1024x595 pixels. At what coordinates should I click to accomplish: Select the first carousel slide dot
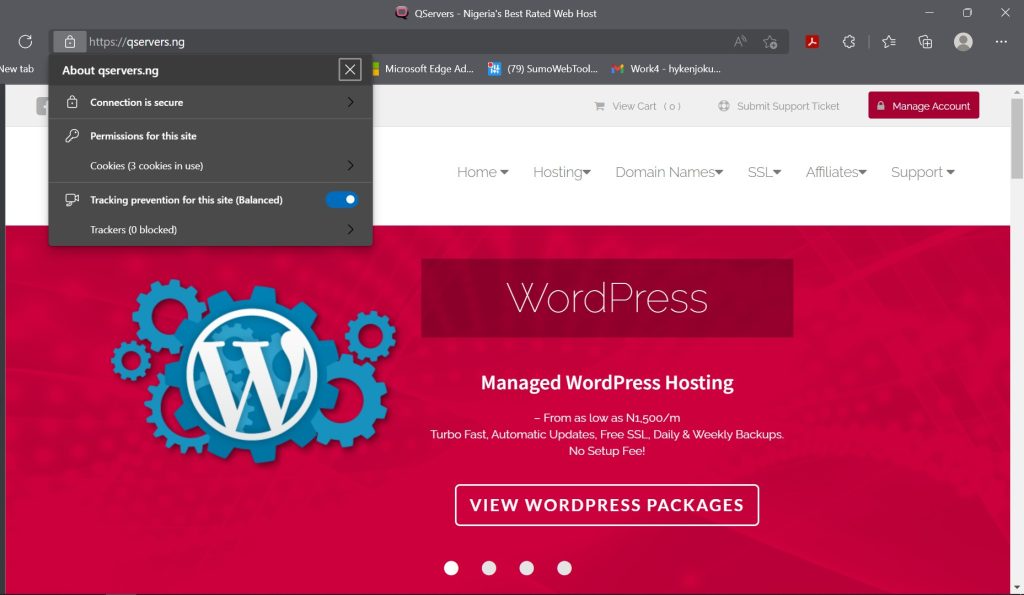pos(451,568)
